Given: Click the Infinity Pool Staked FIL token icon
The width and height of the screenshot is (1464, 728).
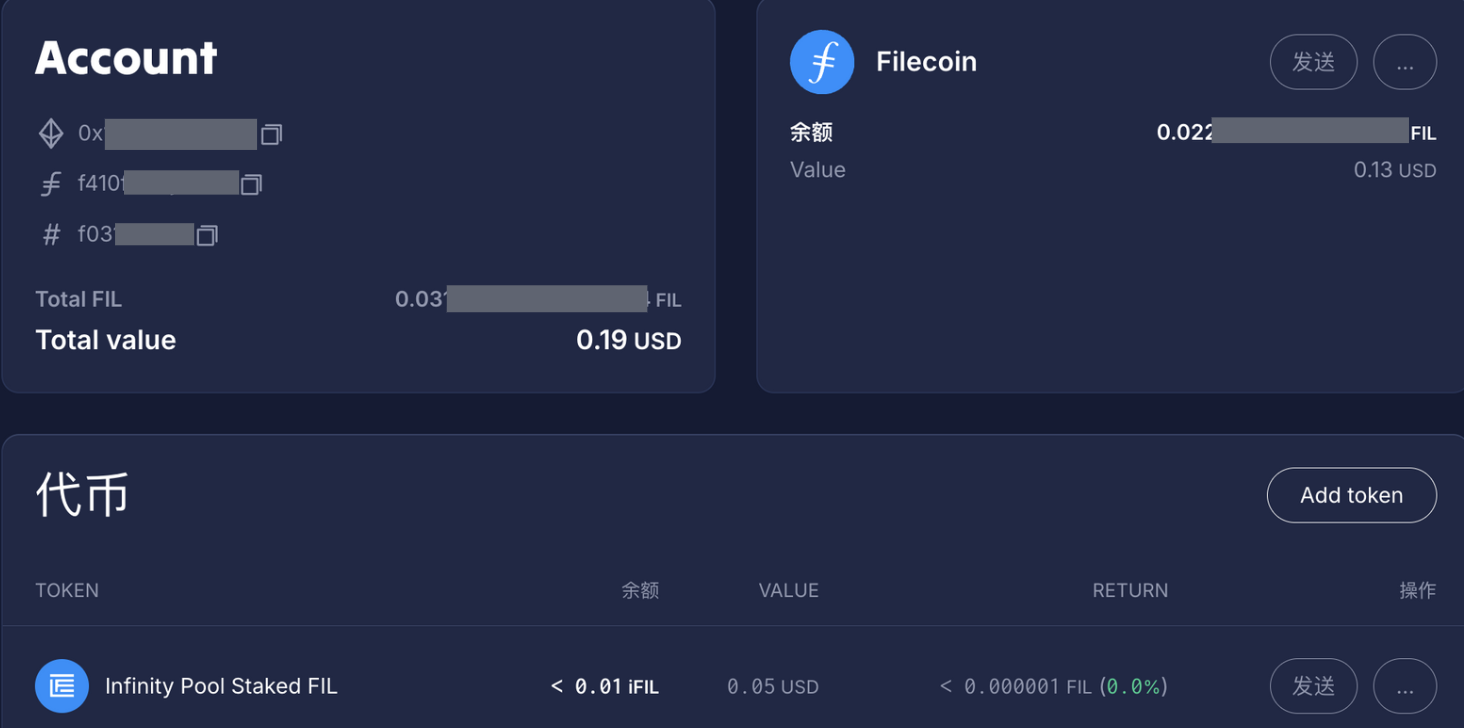Looking at the screenshot, I should (62, 686).
